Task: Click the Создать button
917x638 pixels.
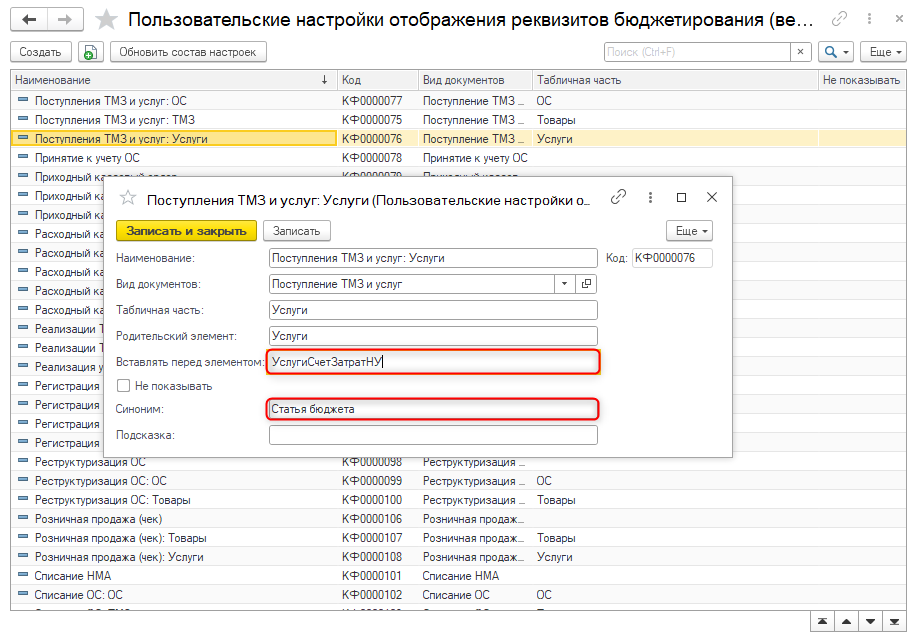Action: tap(40, 52)
